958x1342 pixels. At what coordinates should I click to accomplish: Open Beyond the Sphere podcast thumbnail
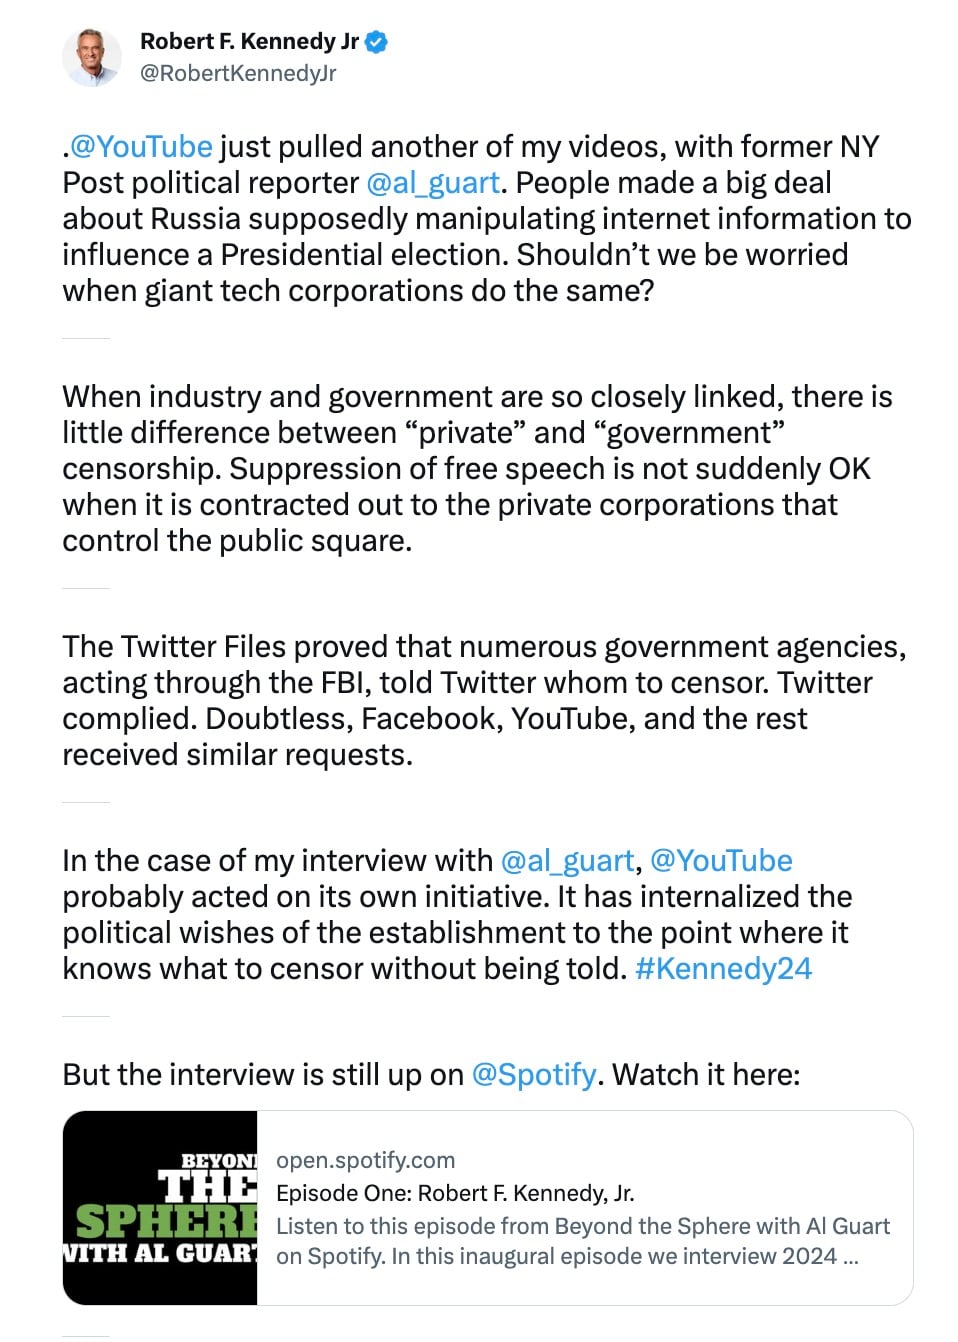tap(160, 1208)
